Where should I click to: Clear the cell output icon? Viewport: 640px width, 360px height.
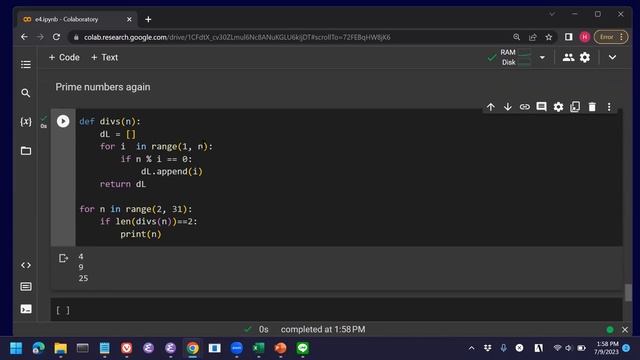(x=63, y=258)
